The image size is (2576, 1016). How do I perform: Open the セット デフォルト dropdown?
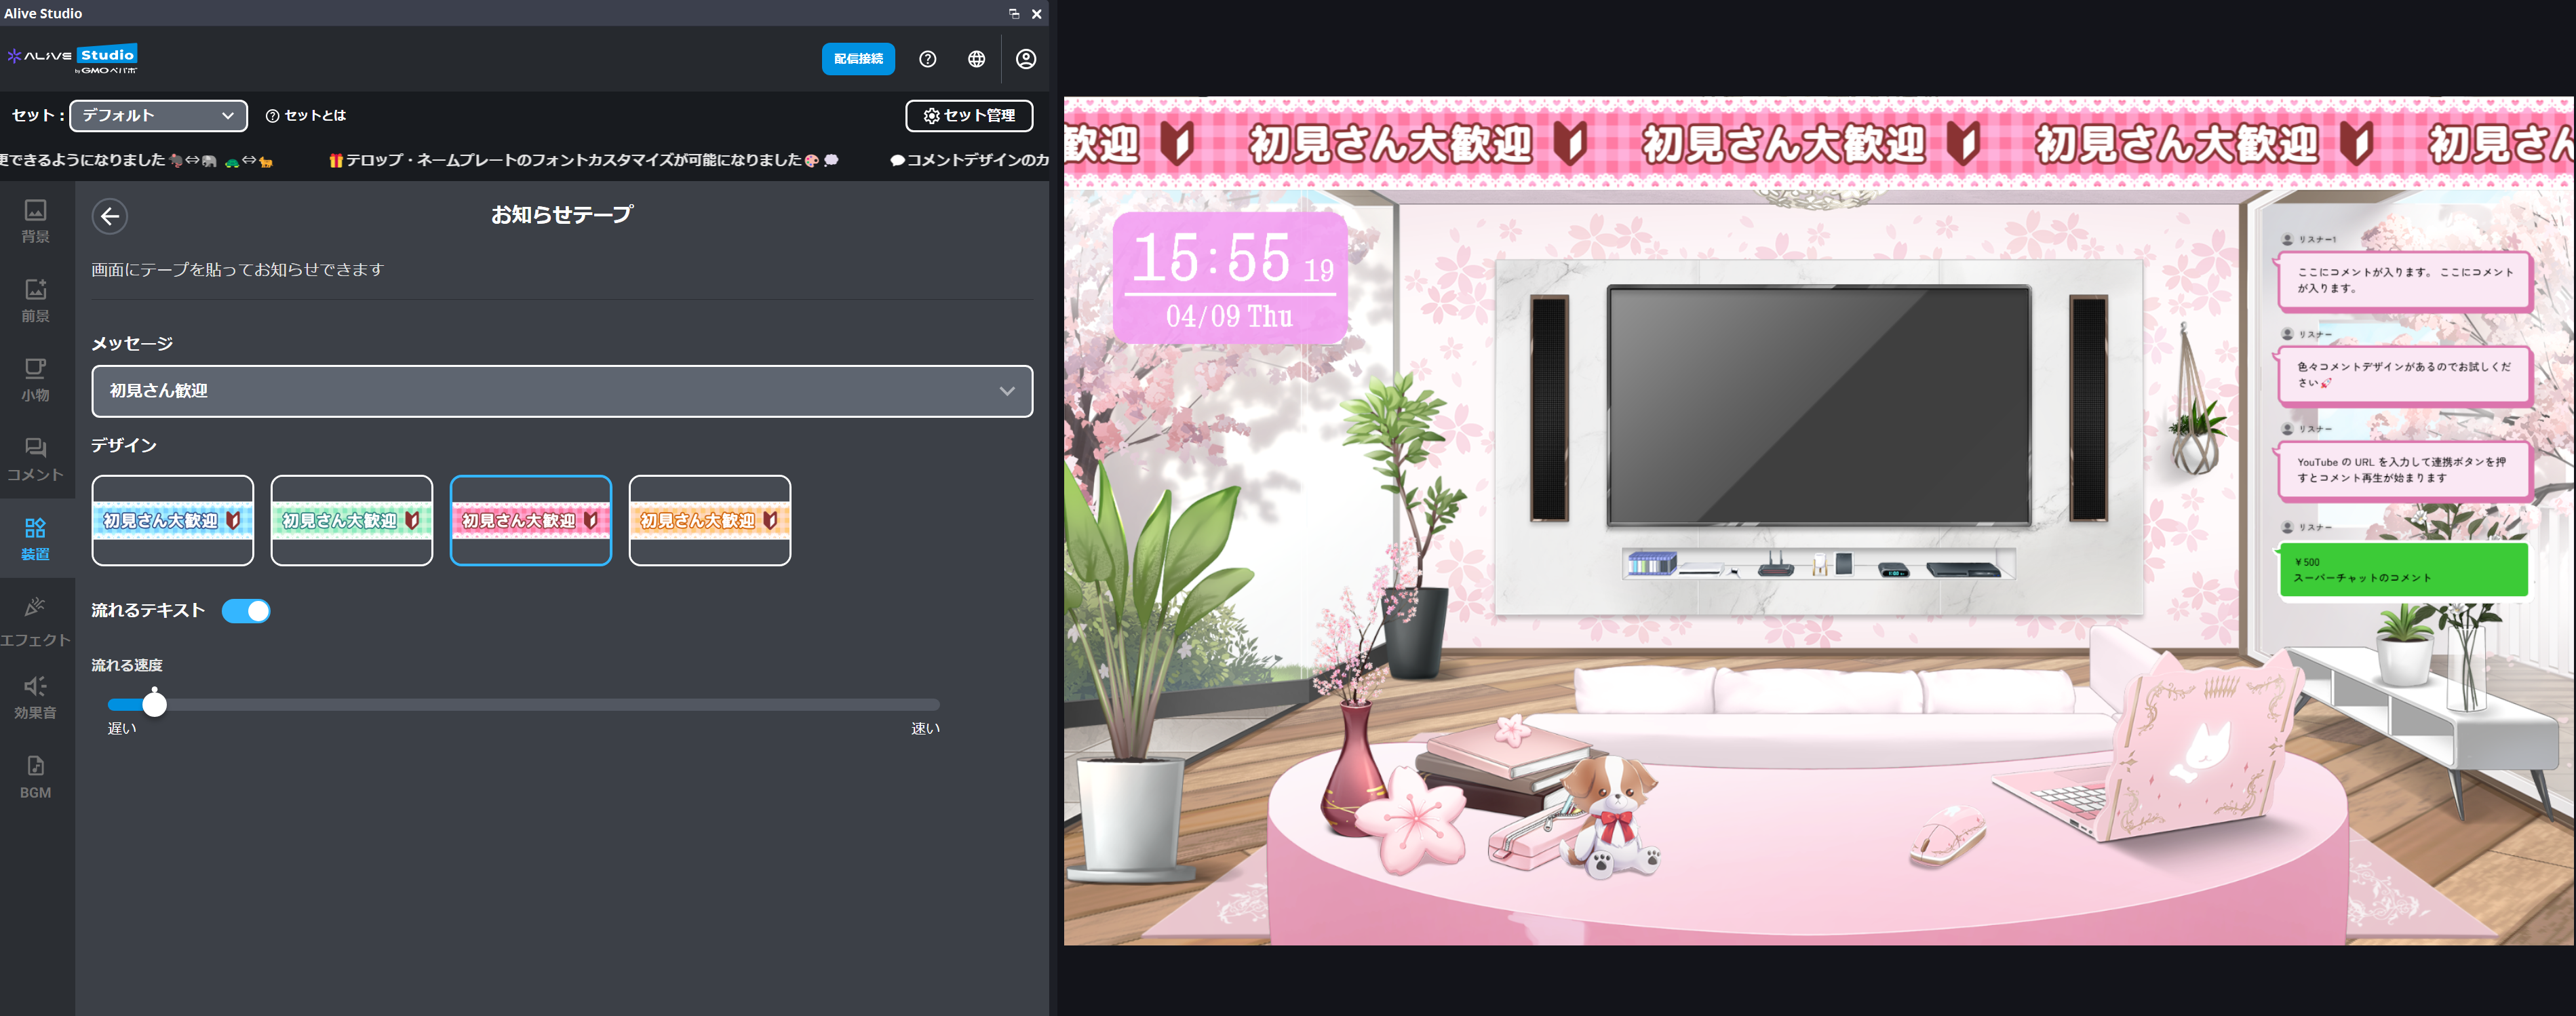click(158, 116)
